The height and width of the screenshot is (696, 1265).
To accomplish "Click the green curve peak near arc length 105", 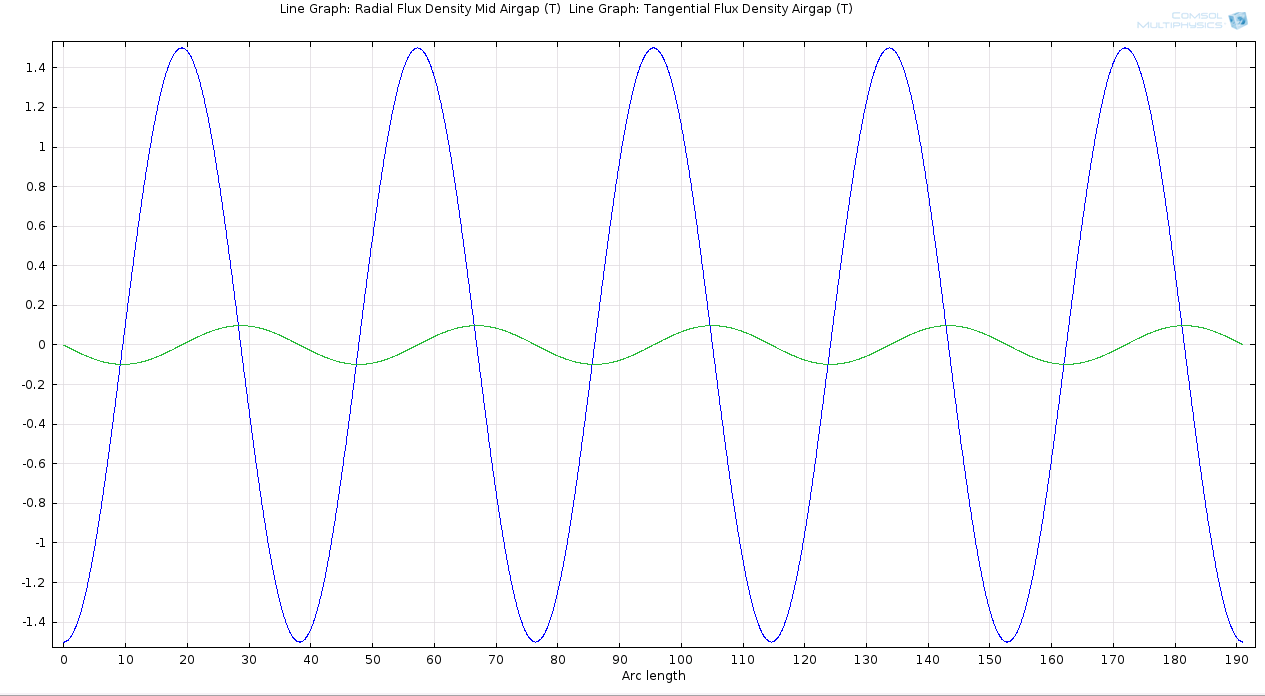I will tap(711, 325).
